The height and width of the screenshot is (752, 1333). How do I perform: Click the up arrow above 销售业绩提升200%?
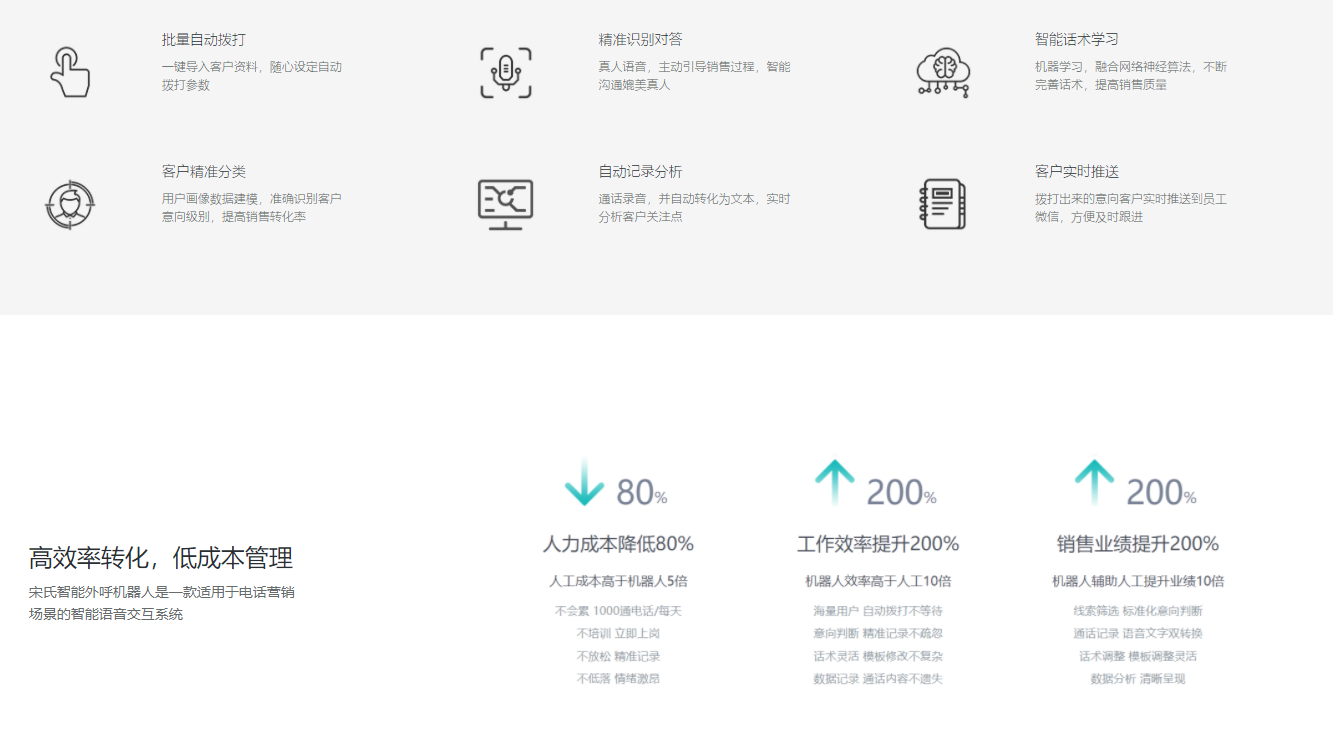point(1094,482)
